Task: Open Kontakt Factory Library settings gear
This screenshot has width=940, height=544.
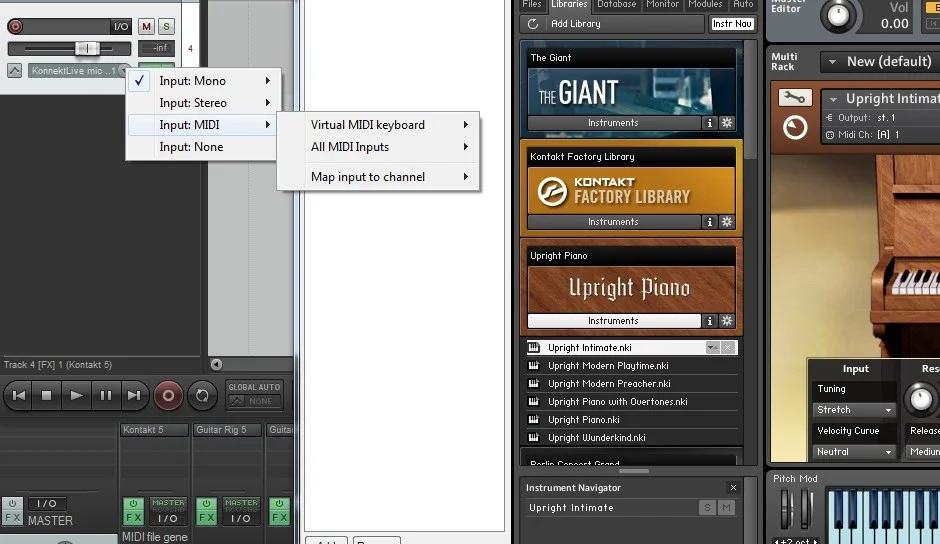Action: pos(727,222)
